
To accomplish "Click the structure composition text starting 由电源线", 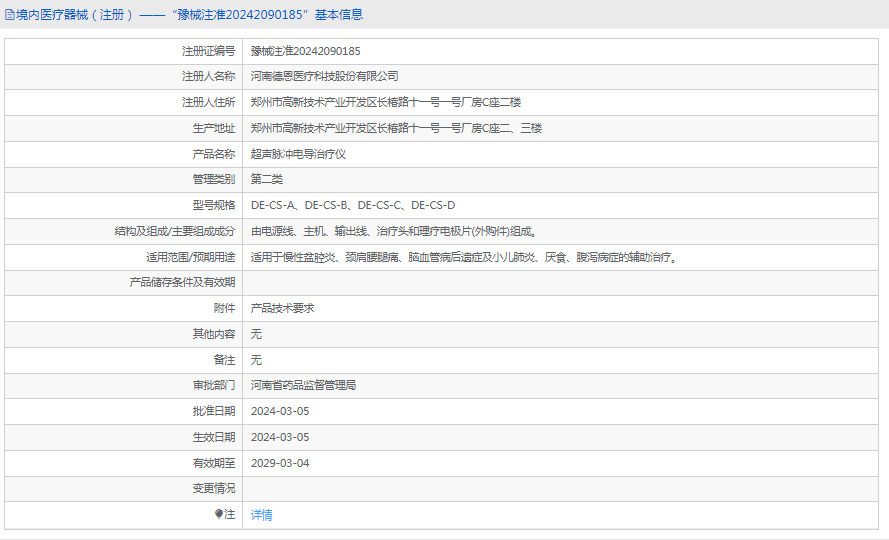I will click(394, 231).
